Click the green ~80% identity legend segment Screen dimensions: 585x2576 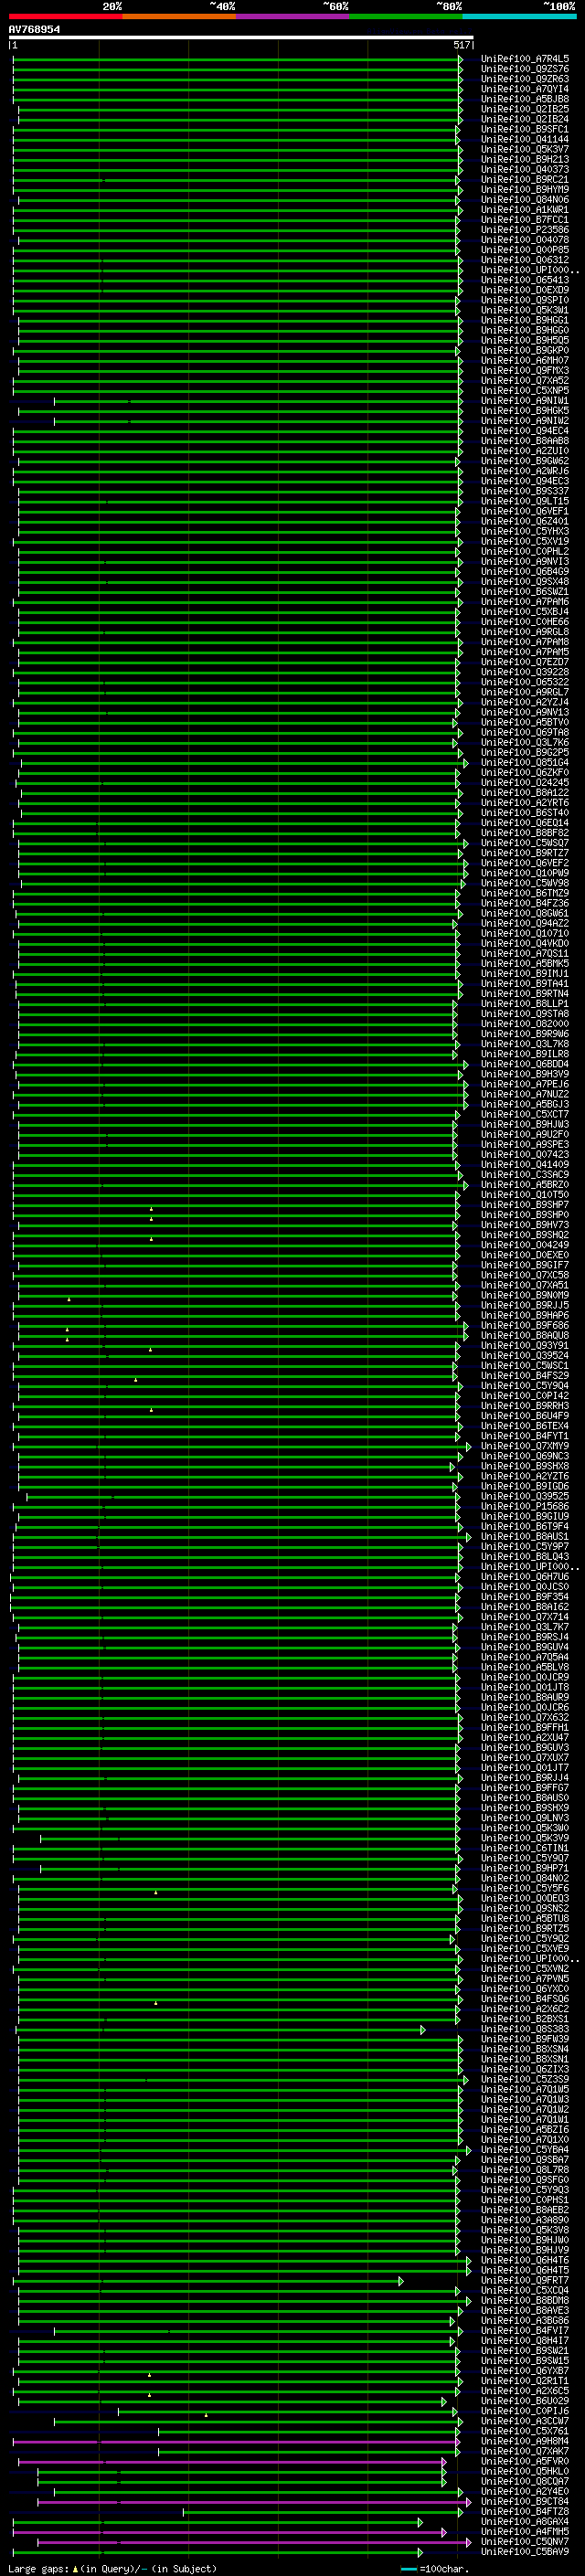coord(405,16)
